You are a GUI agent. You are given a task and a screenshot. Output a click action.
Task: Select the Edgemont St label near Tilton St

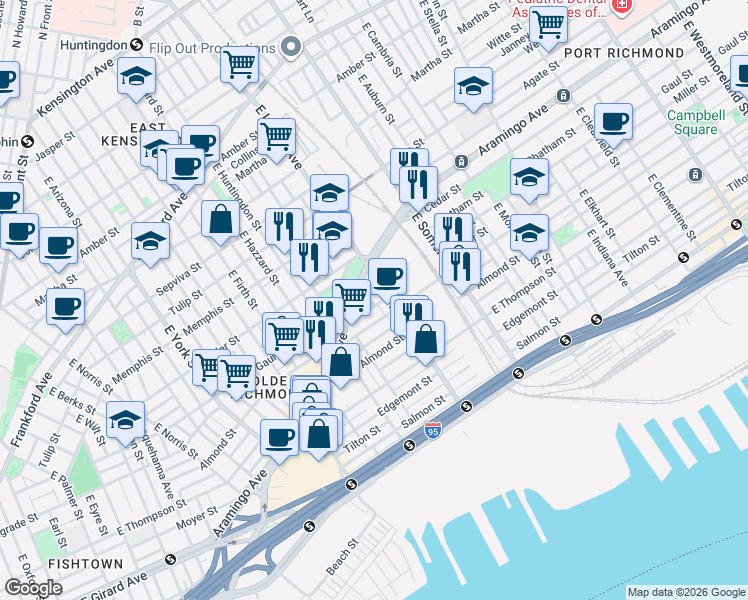[x=405, y=396]
